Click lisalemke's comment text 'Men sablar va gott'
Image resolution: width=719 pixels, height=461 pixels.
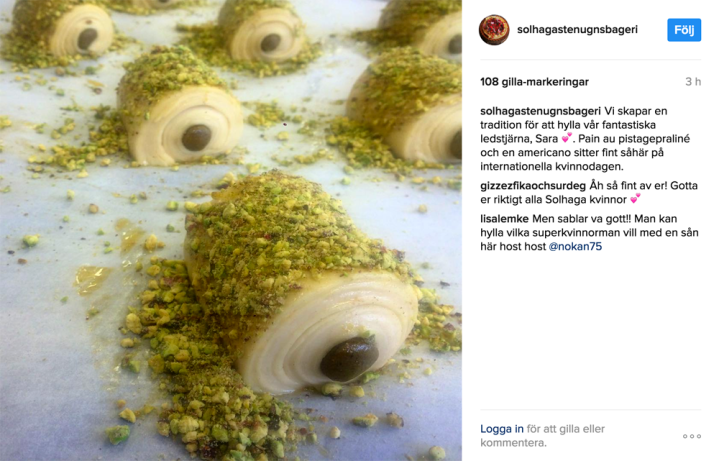click(580, 218)
